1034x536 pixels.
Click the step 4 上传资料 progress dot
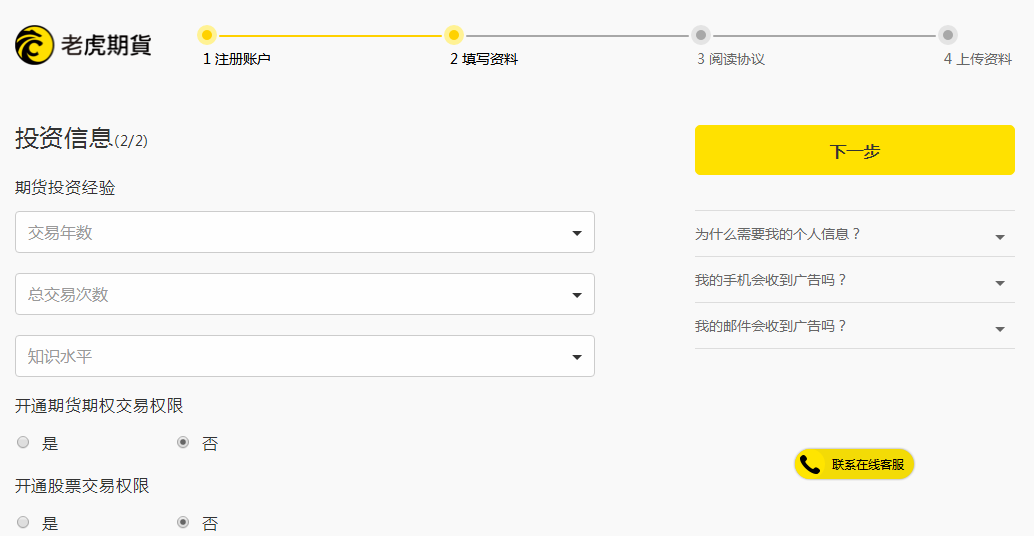pos(948,35)
